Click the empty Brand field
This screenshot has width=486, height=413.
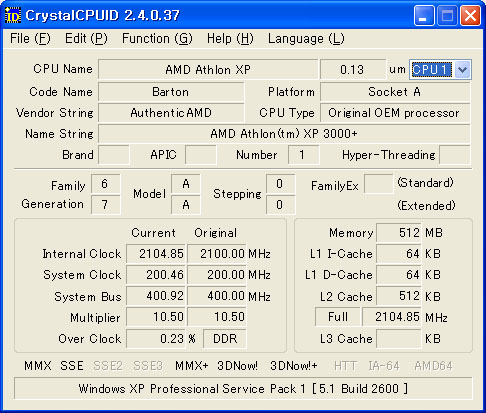(x=114, y=155)
